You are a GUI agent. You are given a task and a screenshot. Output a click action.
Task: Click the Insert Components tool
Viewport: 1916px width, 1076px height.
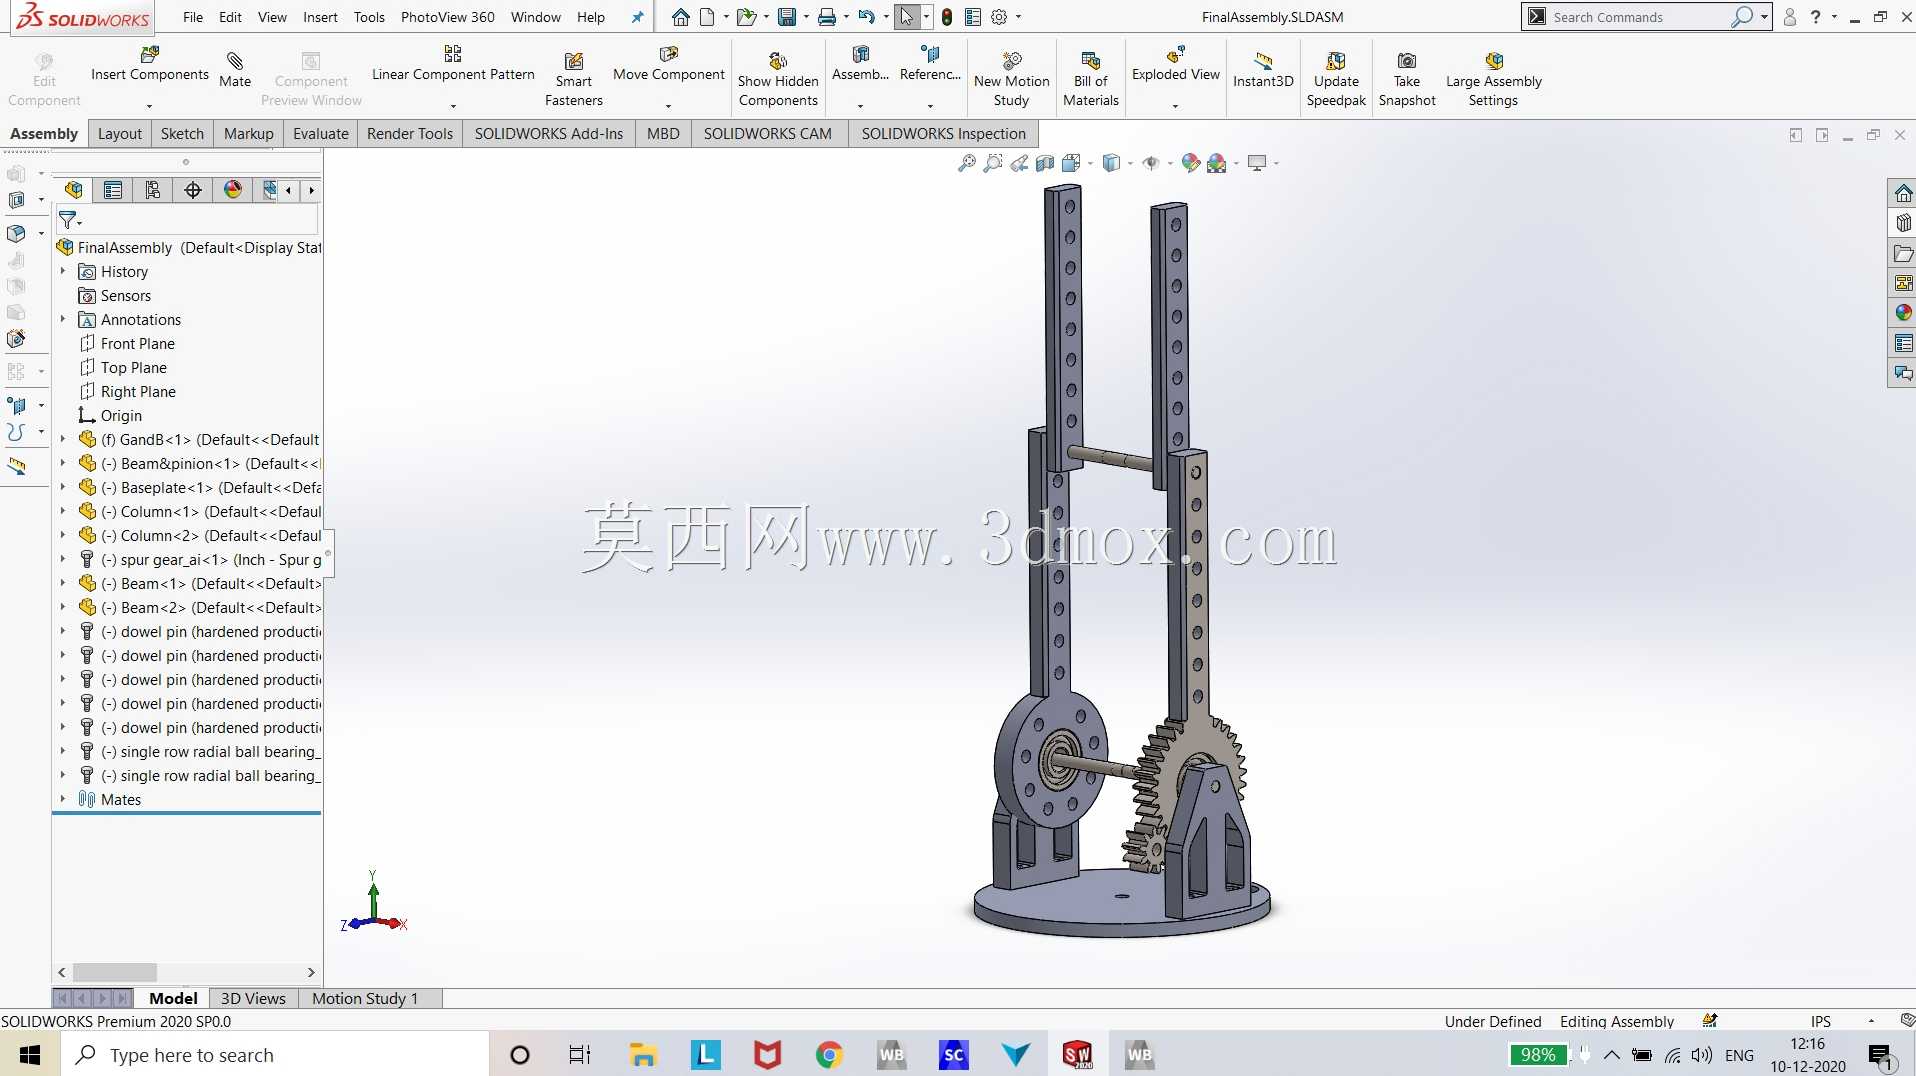[150, 65]
